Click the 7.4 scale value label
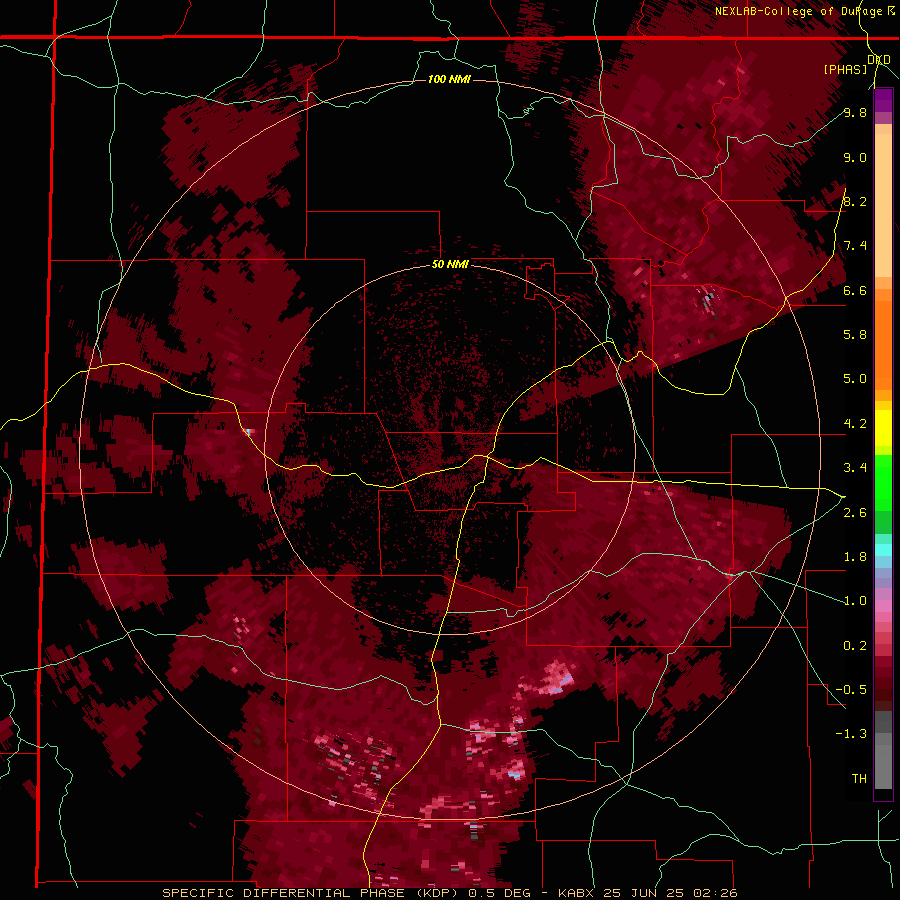Screen dimensions: 900x900 [855, 246]
